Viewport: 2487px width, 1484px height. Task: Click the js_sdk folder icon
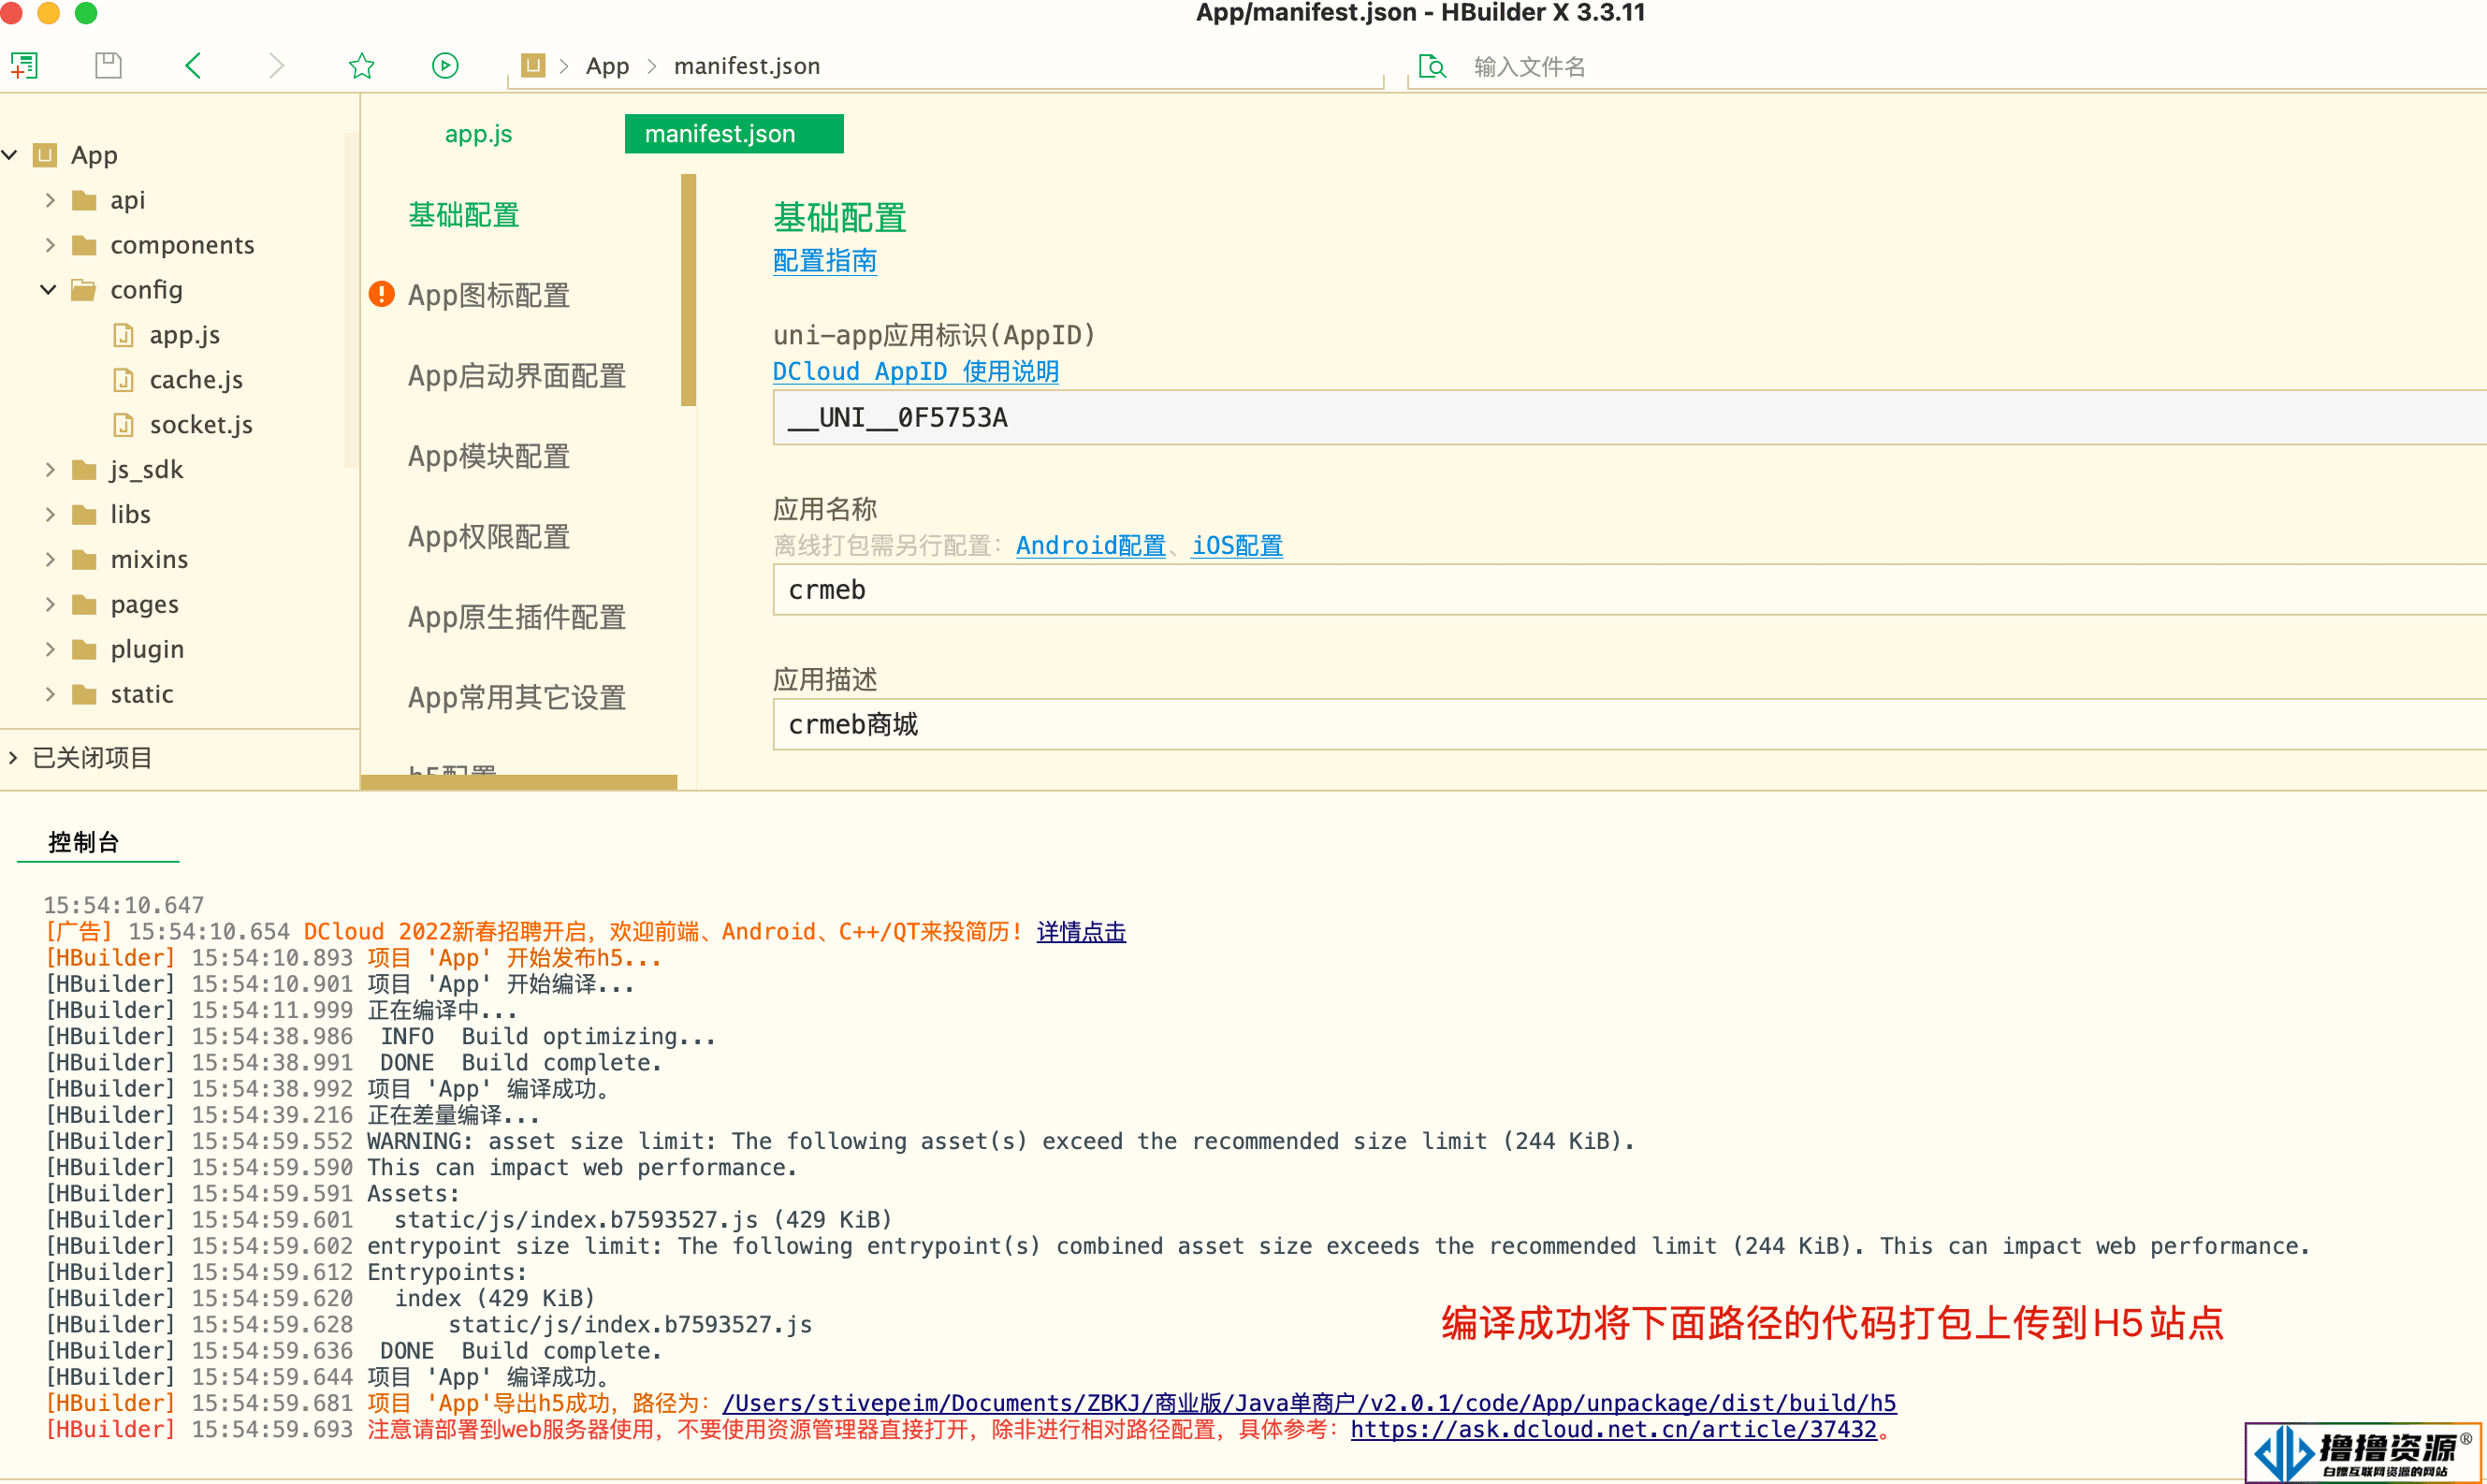point(85,470)
